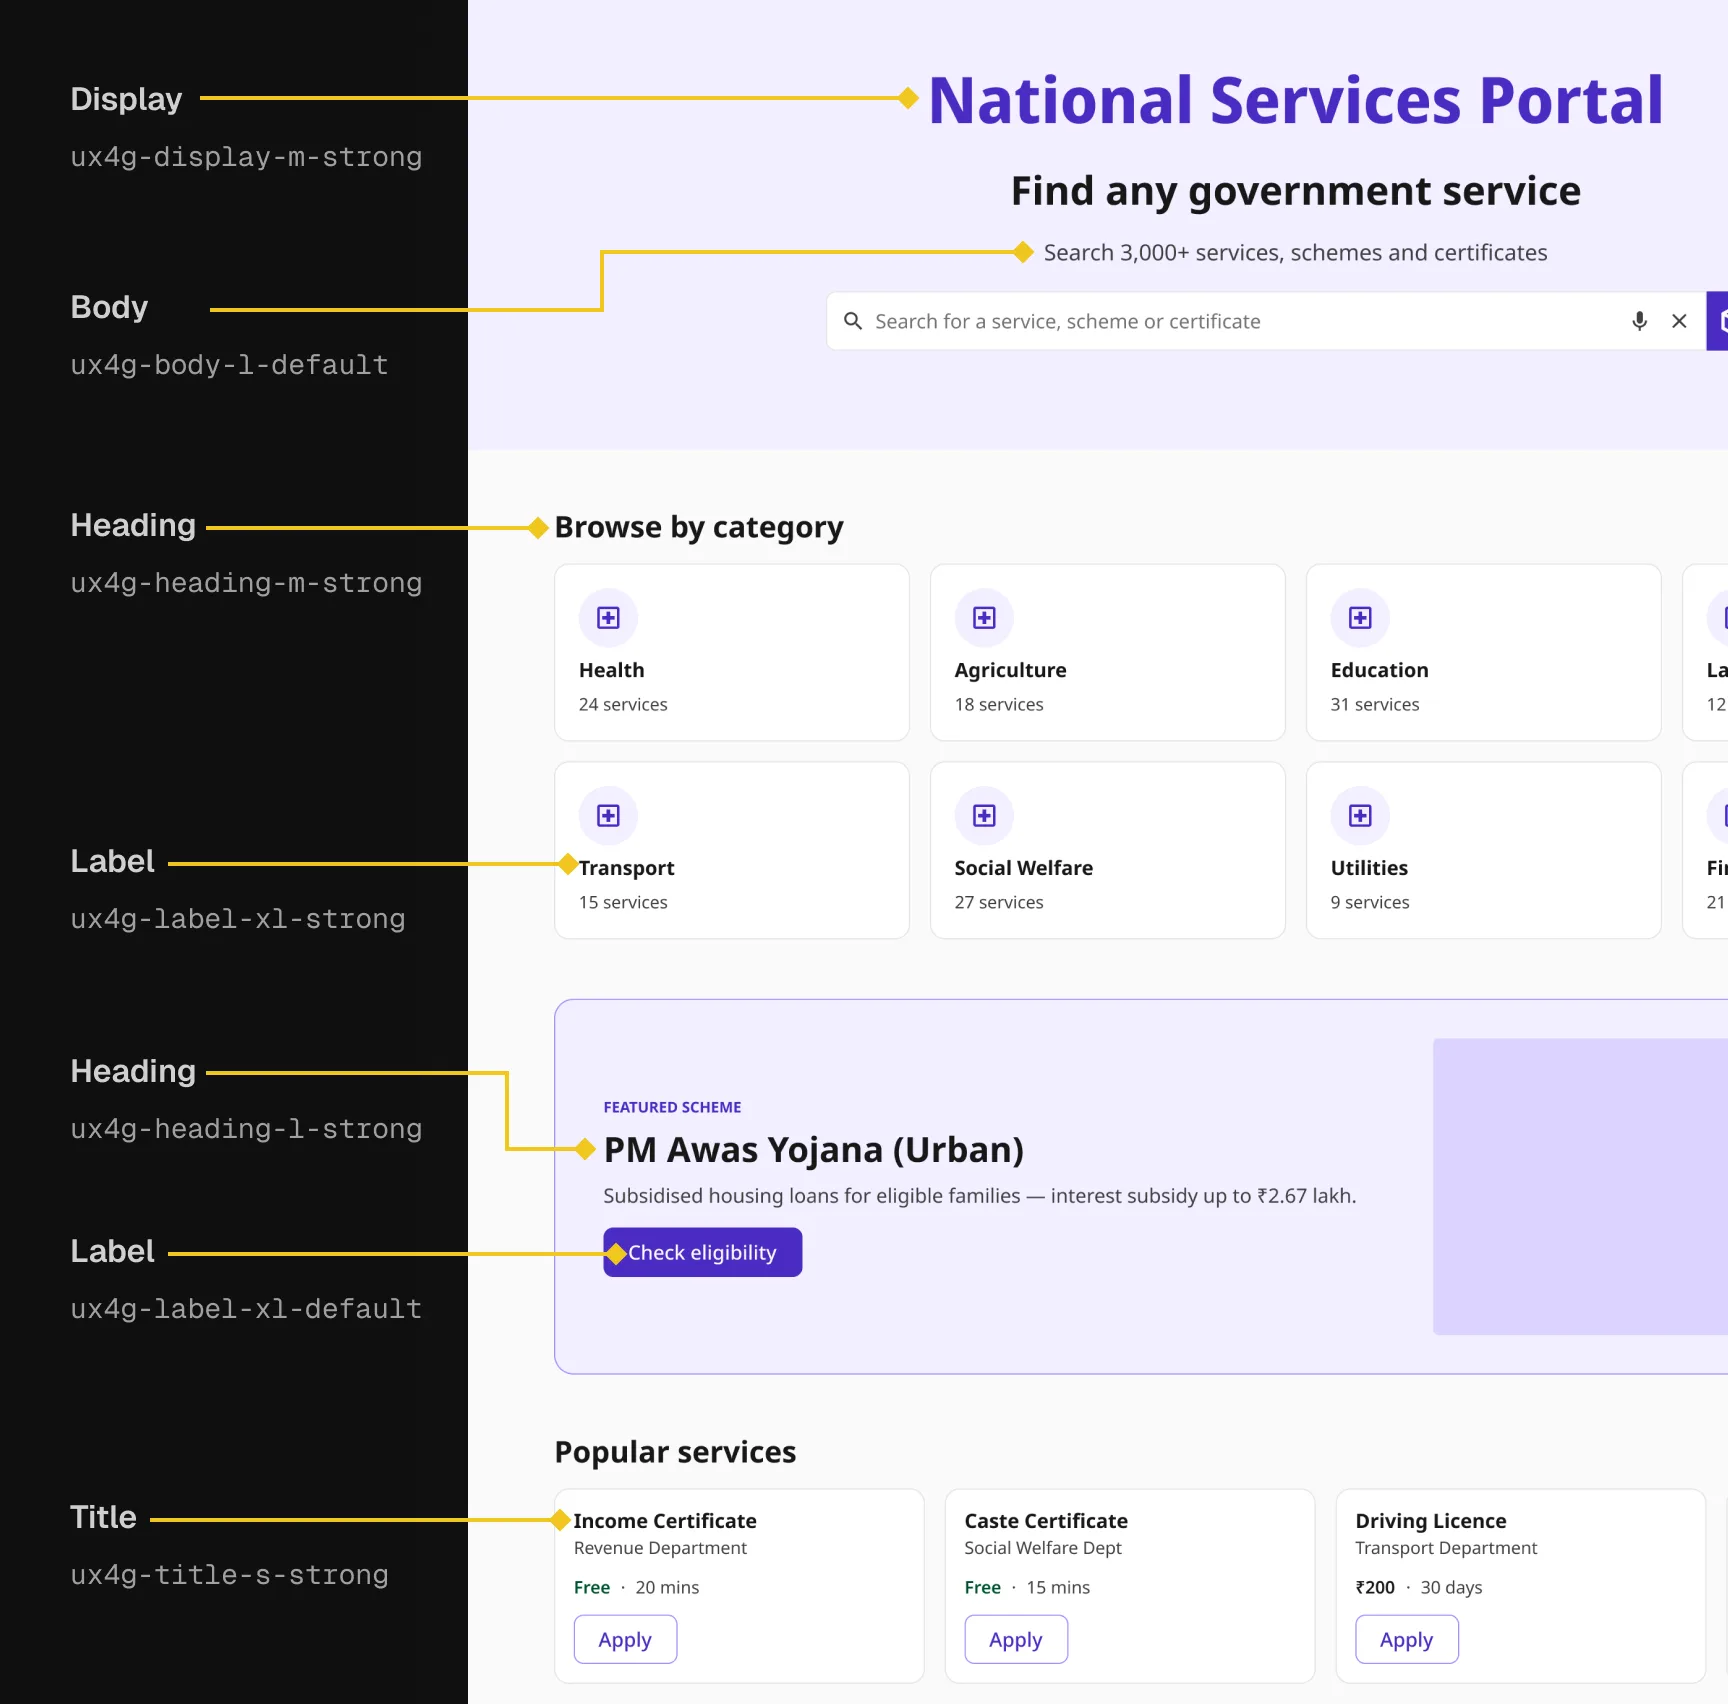
Task: Click the Education category icon
Action: click(x=1360, y=618)
